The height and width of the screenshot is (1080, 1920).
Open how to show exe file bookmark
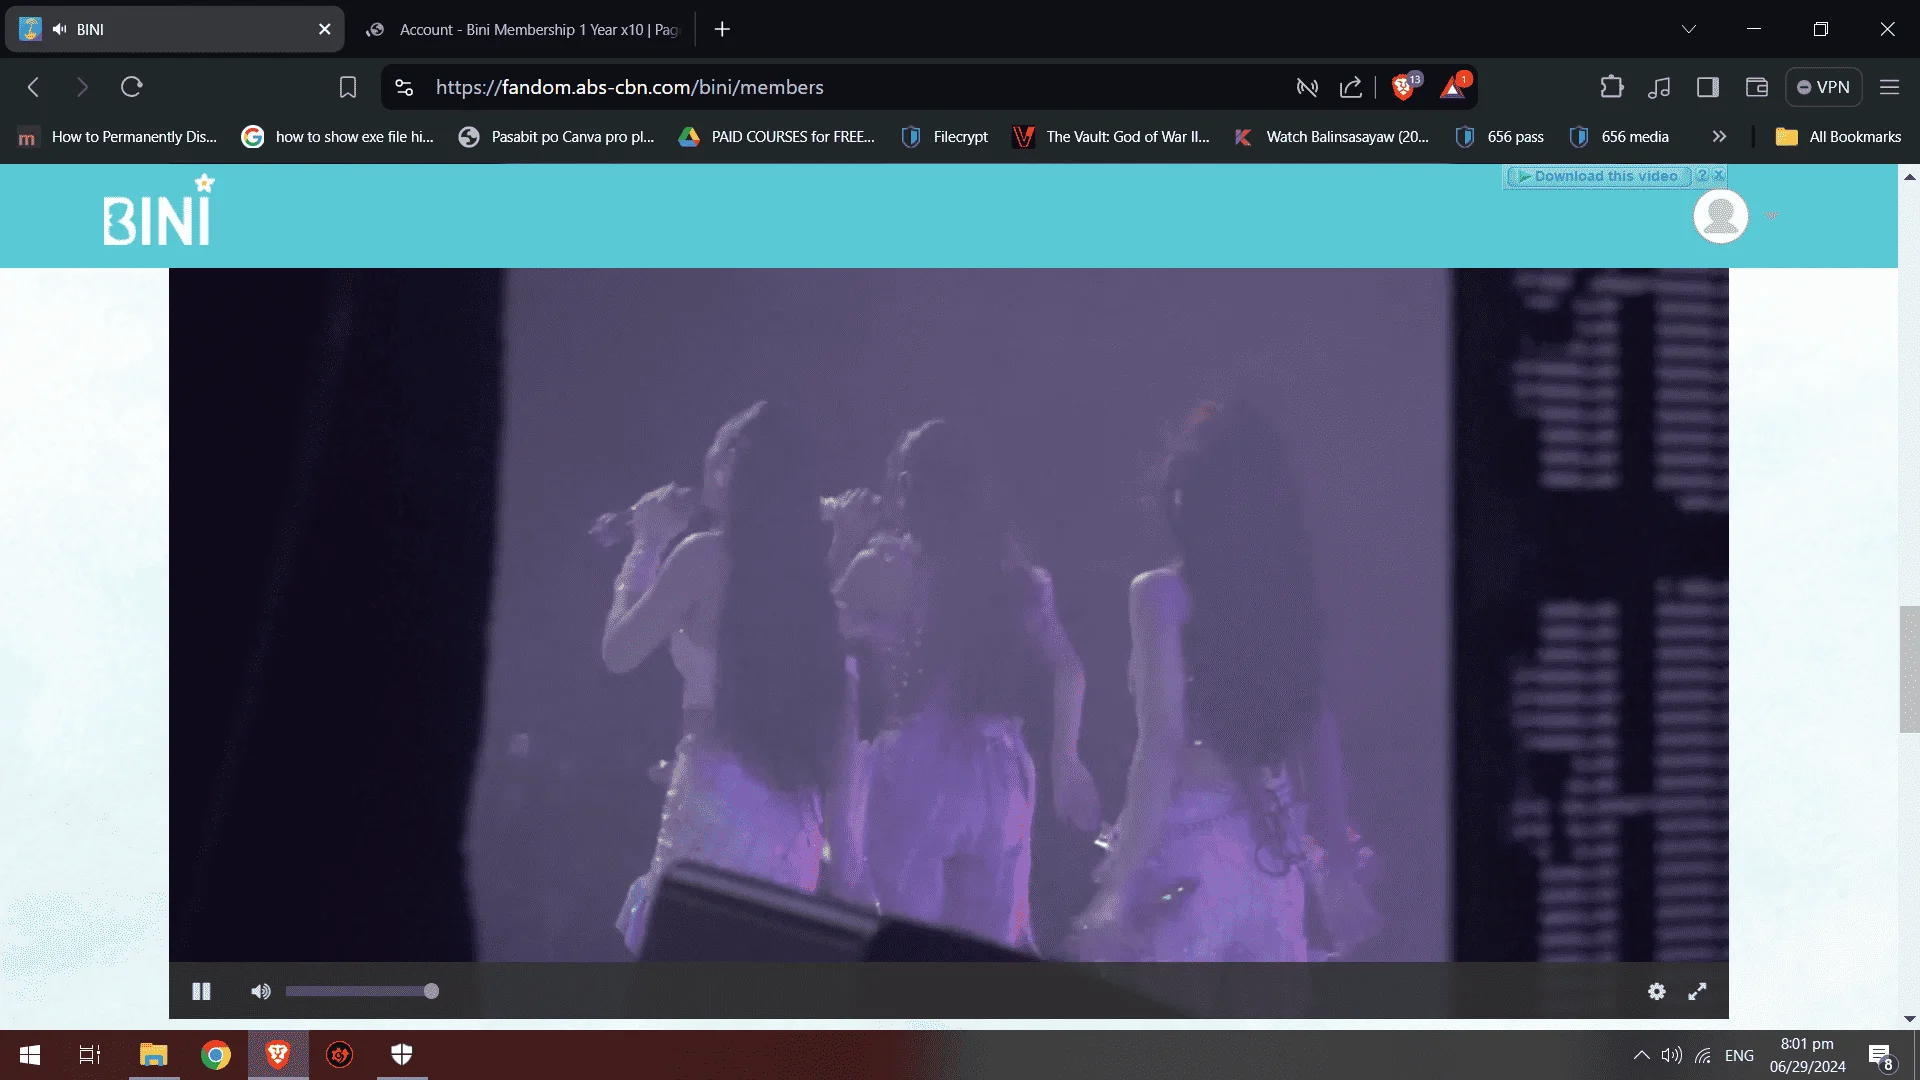click(x=338, y=137)
